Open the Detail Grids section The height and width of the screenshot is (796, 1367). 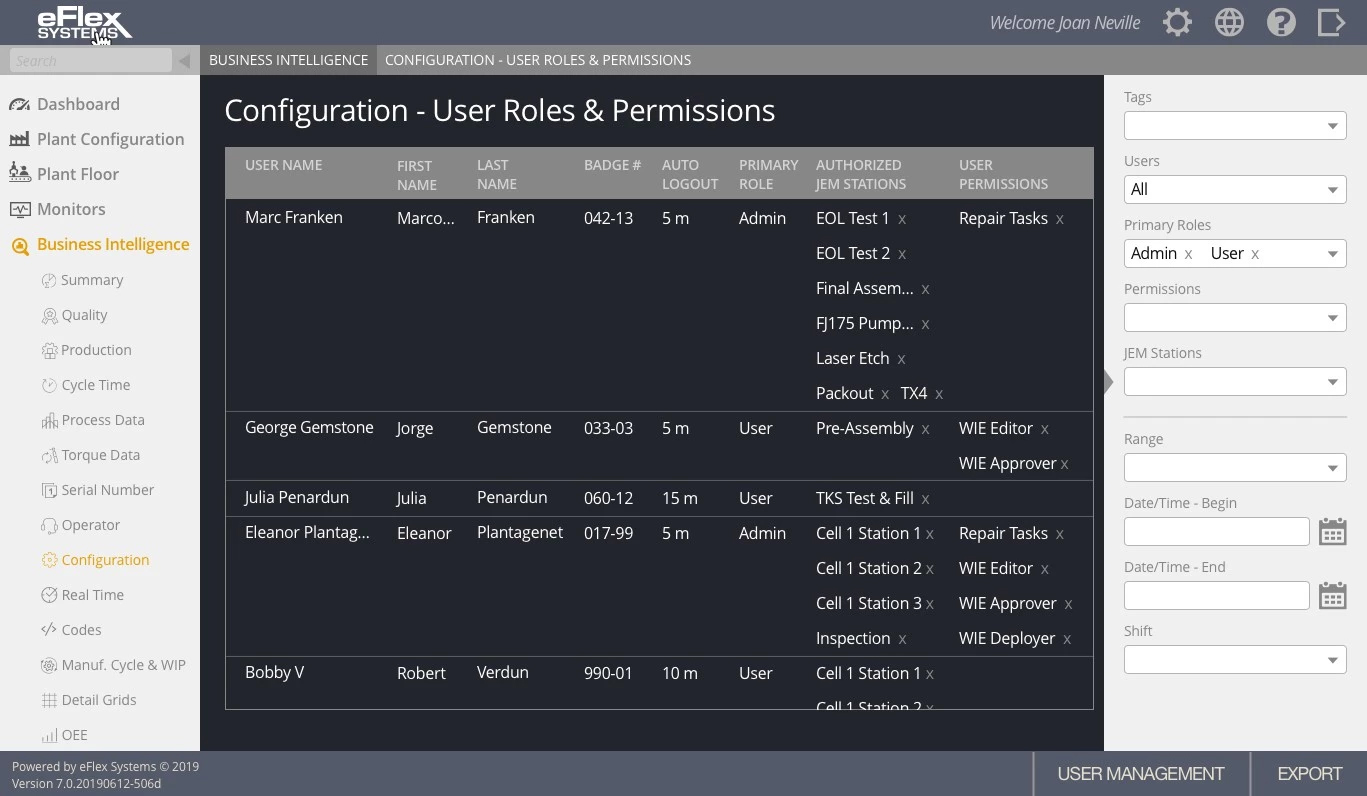(x=99, y=699)
